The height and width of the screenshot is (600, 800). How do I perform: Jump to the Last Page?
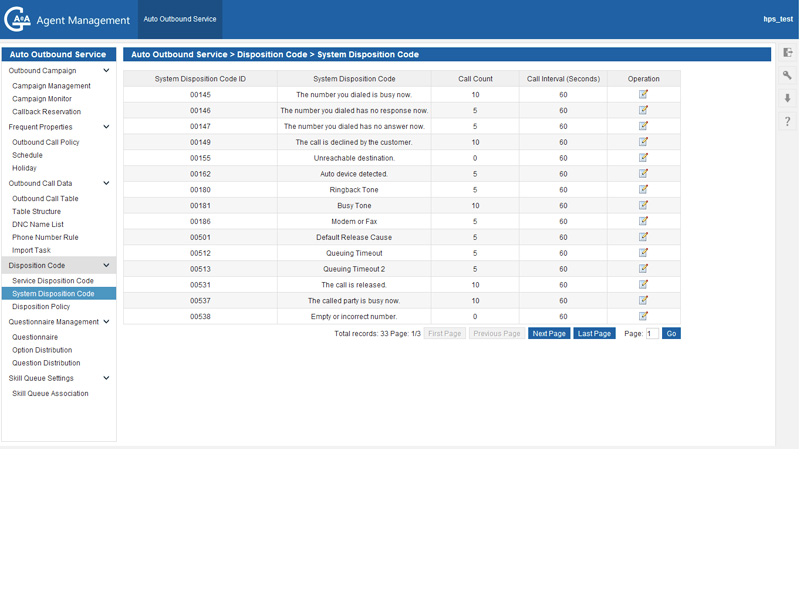click(x=594, y=333)
